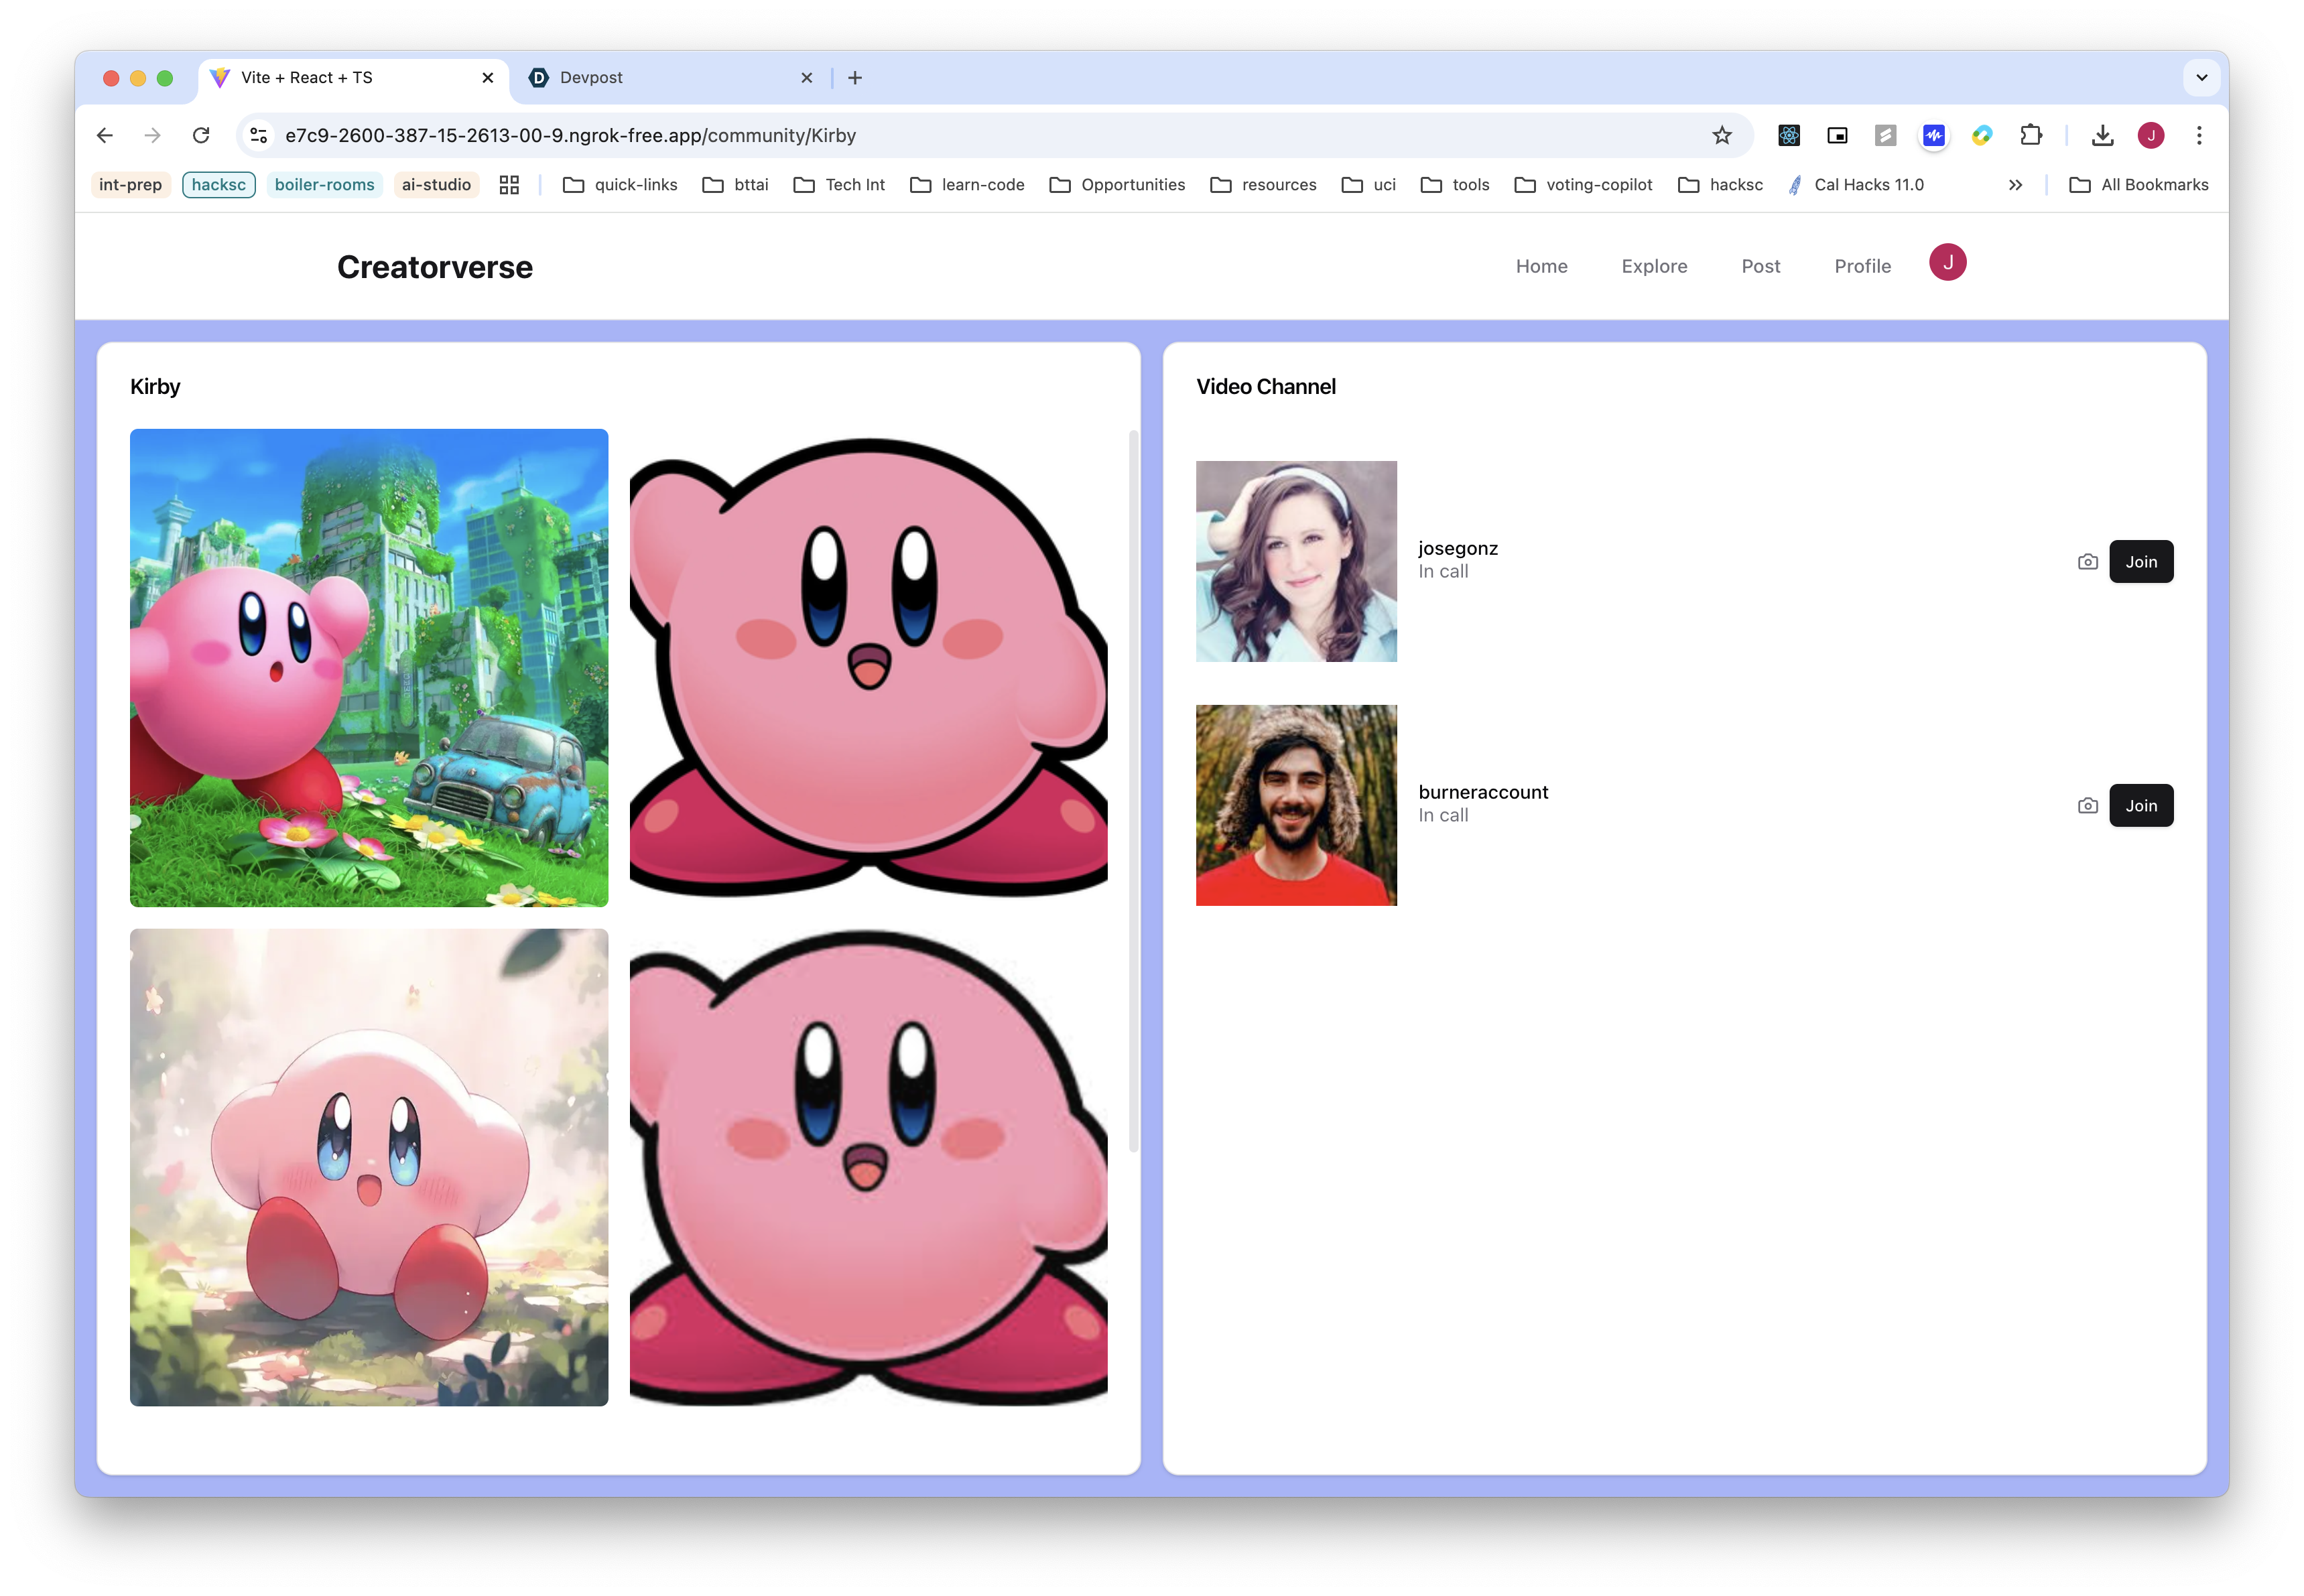
Task: Open the browser Extensions puzzle icon
Action: (2030, 135)
